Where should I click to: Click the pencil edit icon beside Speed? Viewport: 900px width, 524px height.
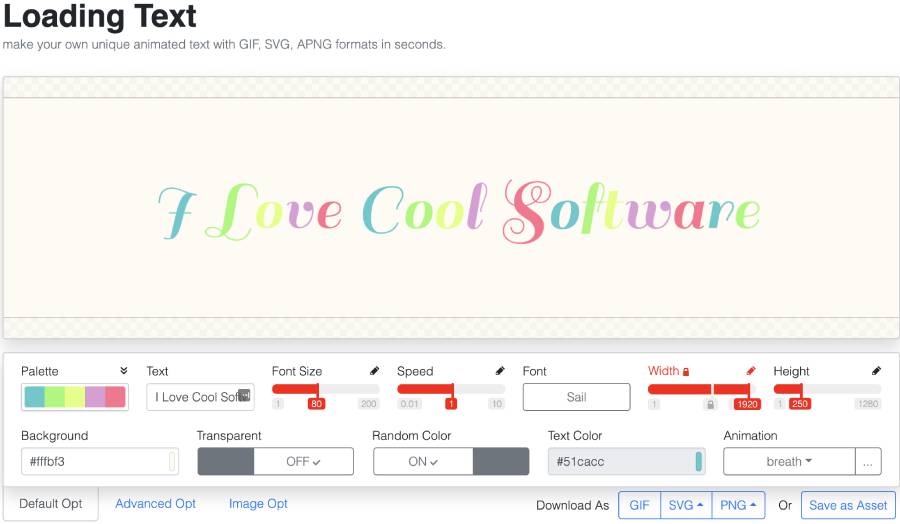tap(500, 371)
